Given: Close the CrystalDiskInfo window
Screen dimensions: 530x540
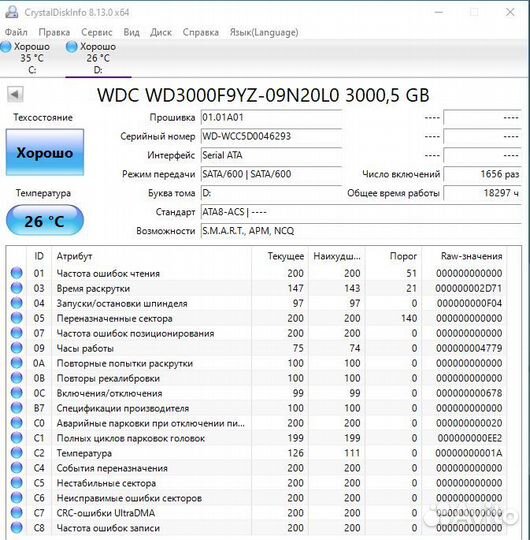Looking at the screenshot, I should tap(510, 12).
